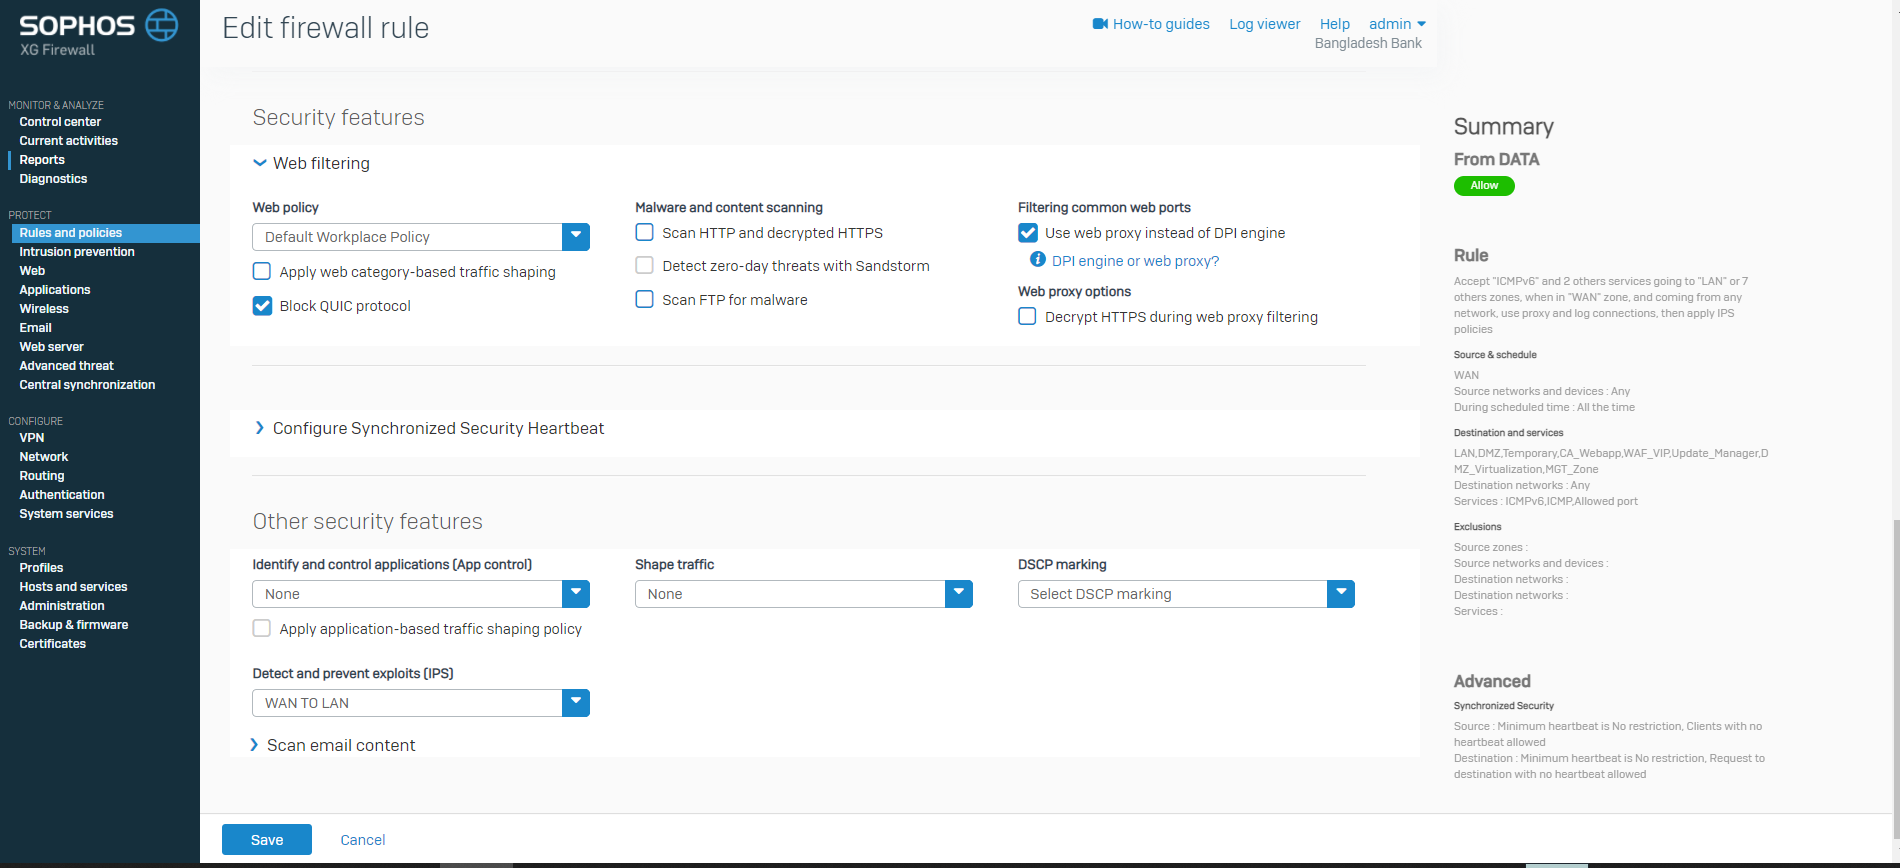Uncheck Block QUIC protocol
Image resolution: width=1900 pixels, height=868 pixels.
click(262, 305)
